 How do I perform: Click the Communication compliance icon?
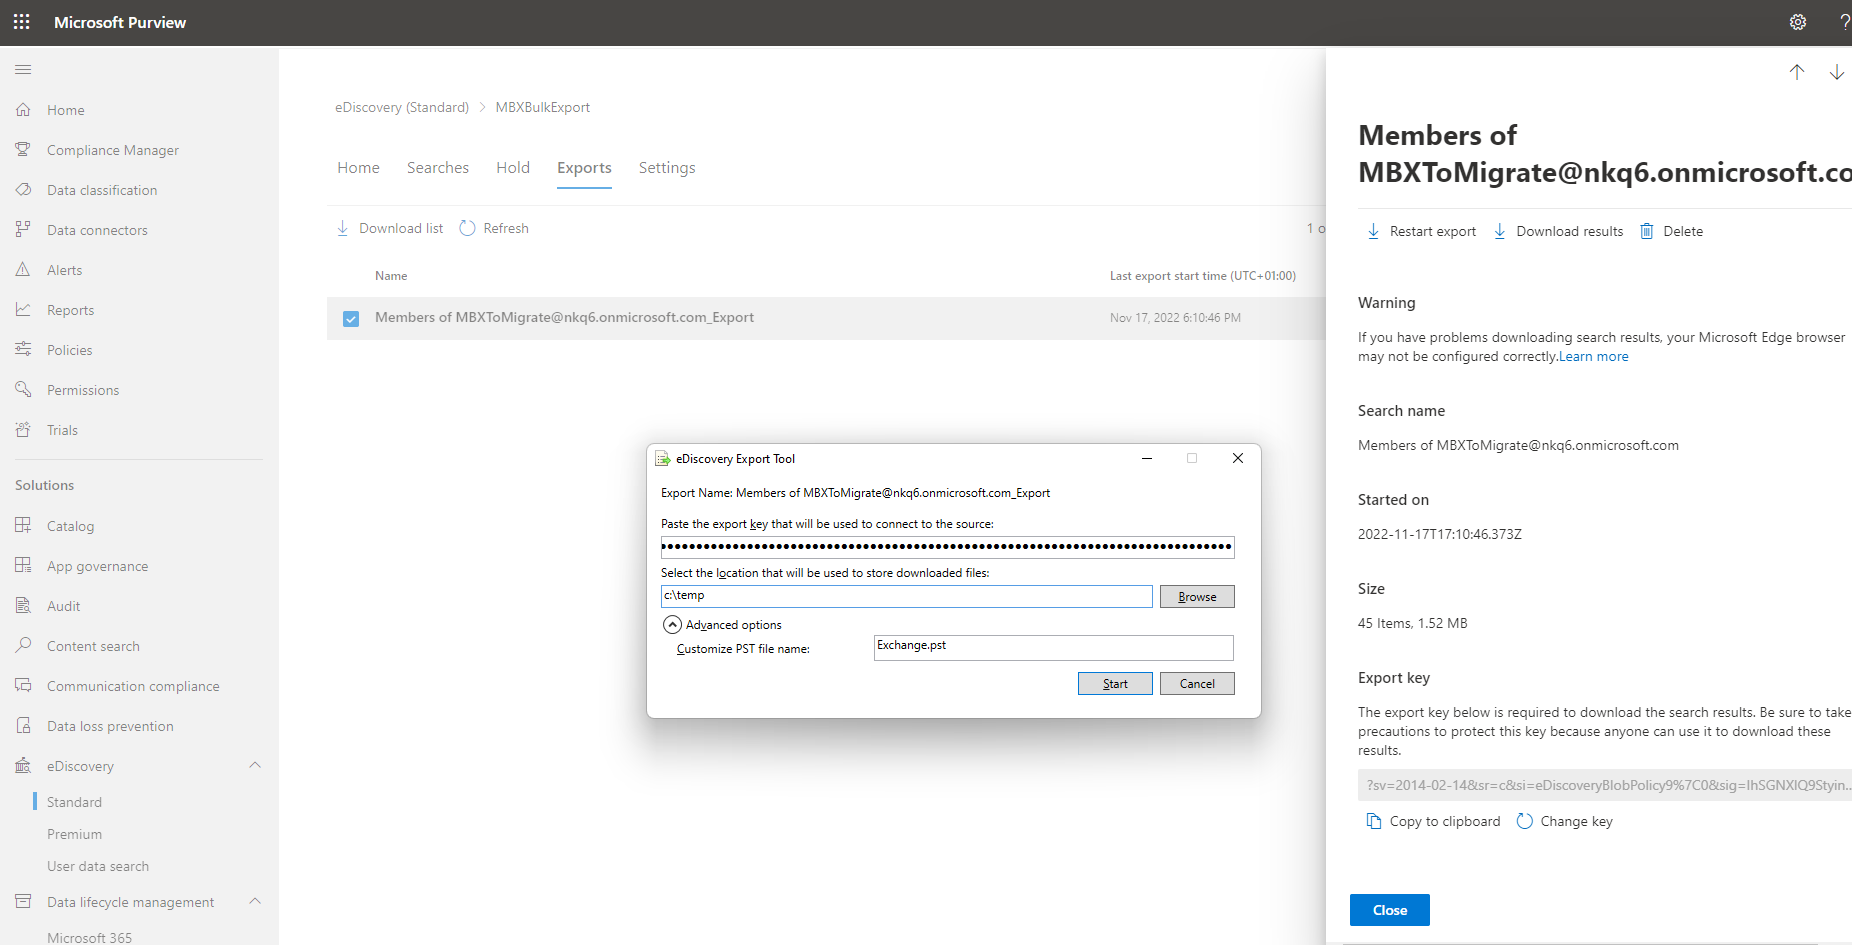[23, 686]
